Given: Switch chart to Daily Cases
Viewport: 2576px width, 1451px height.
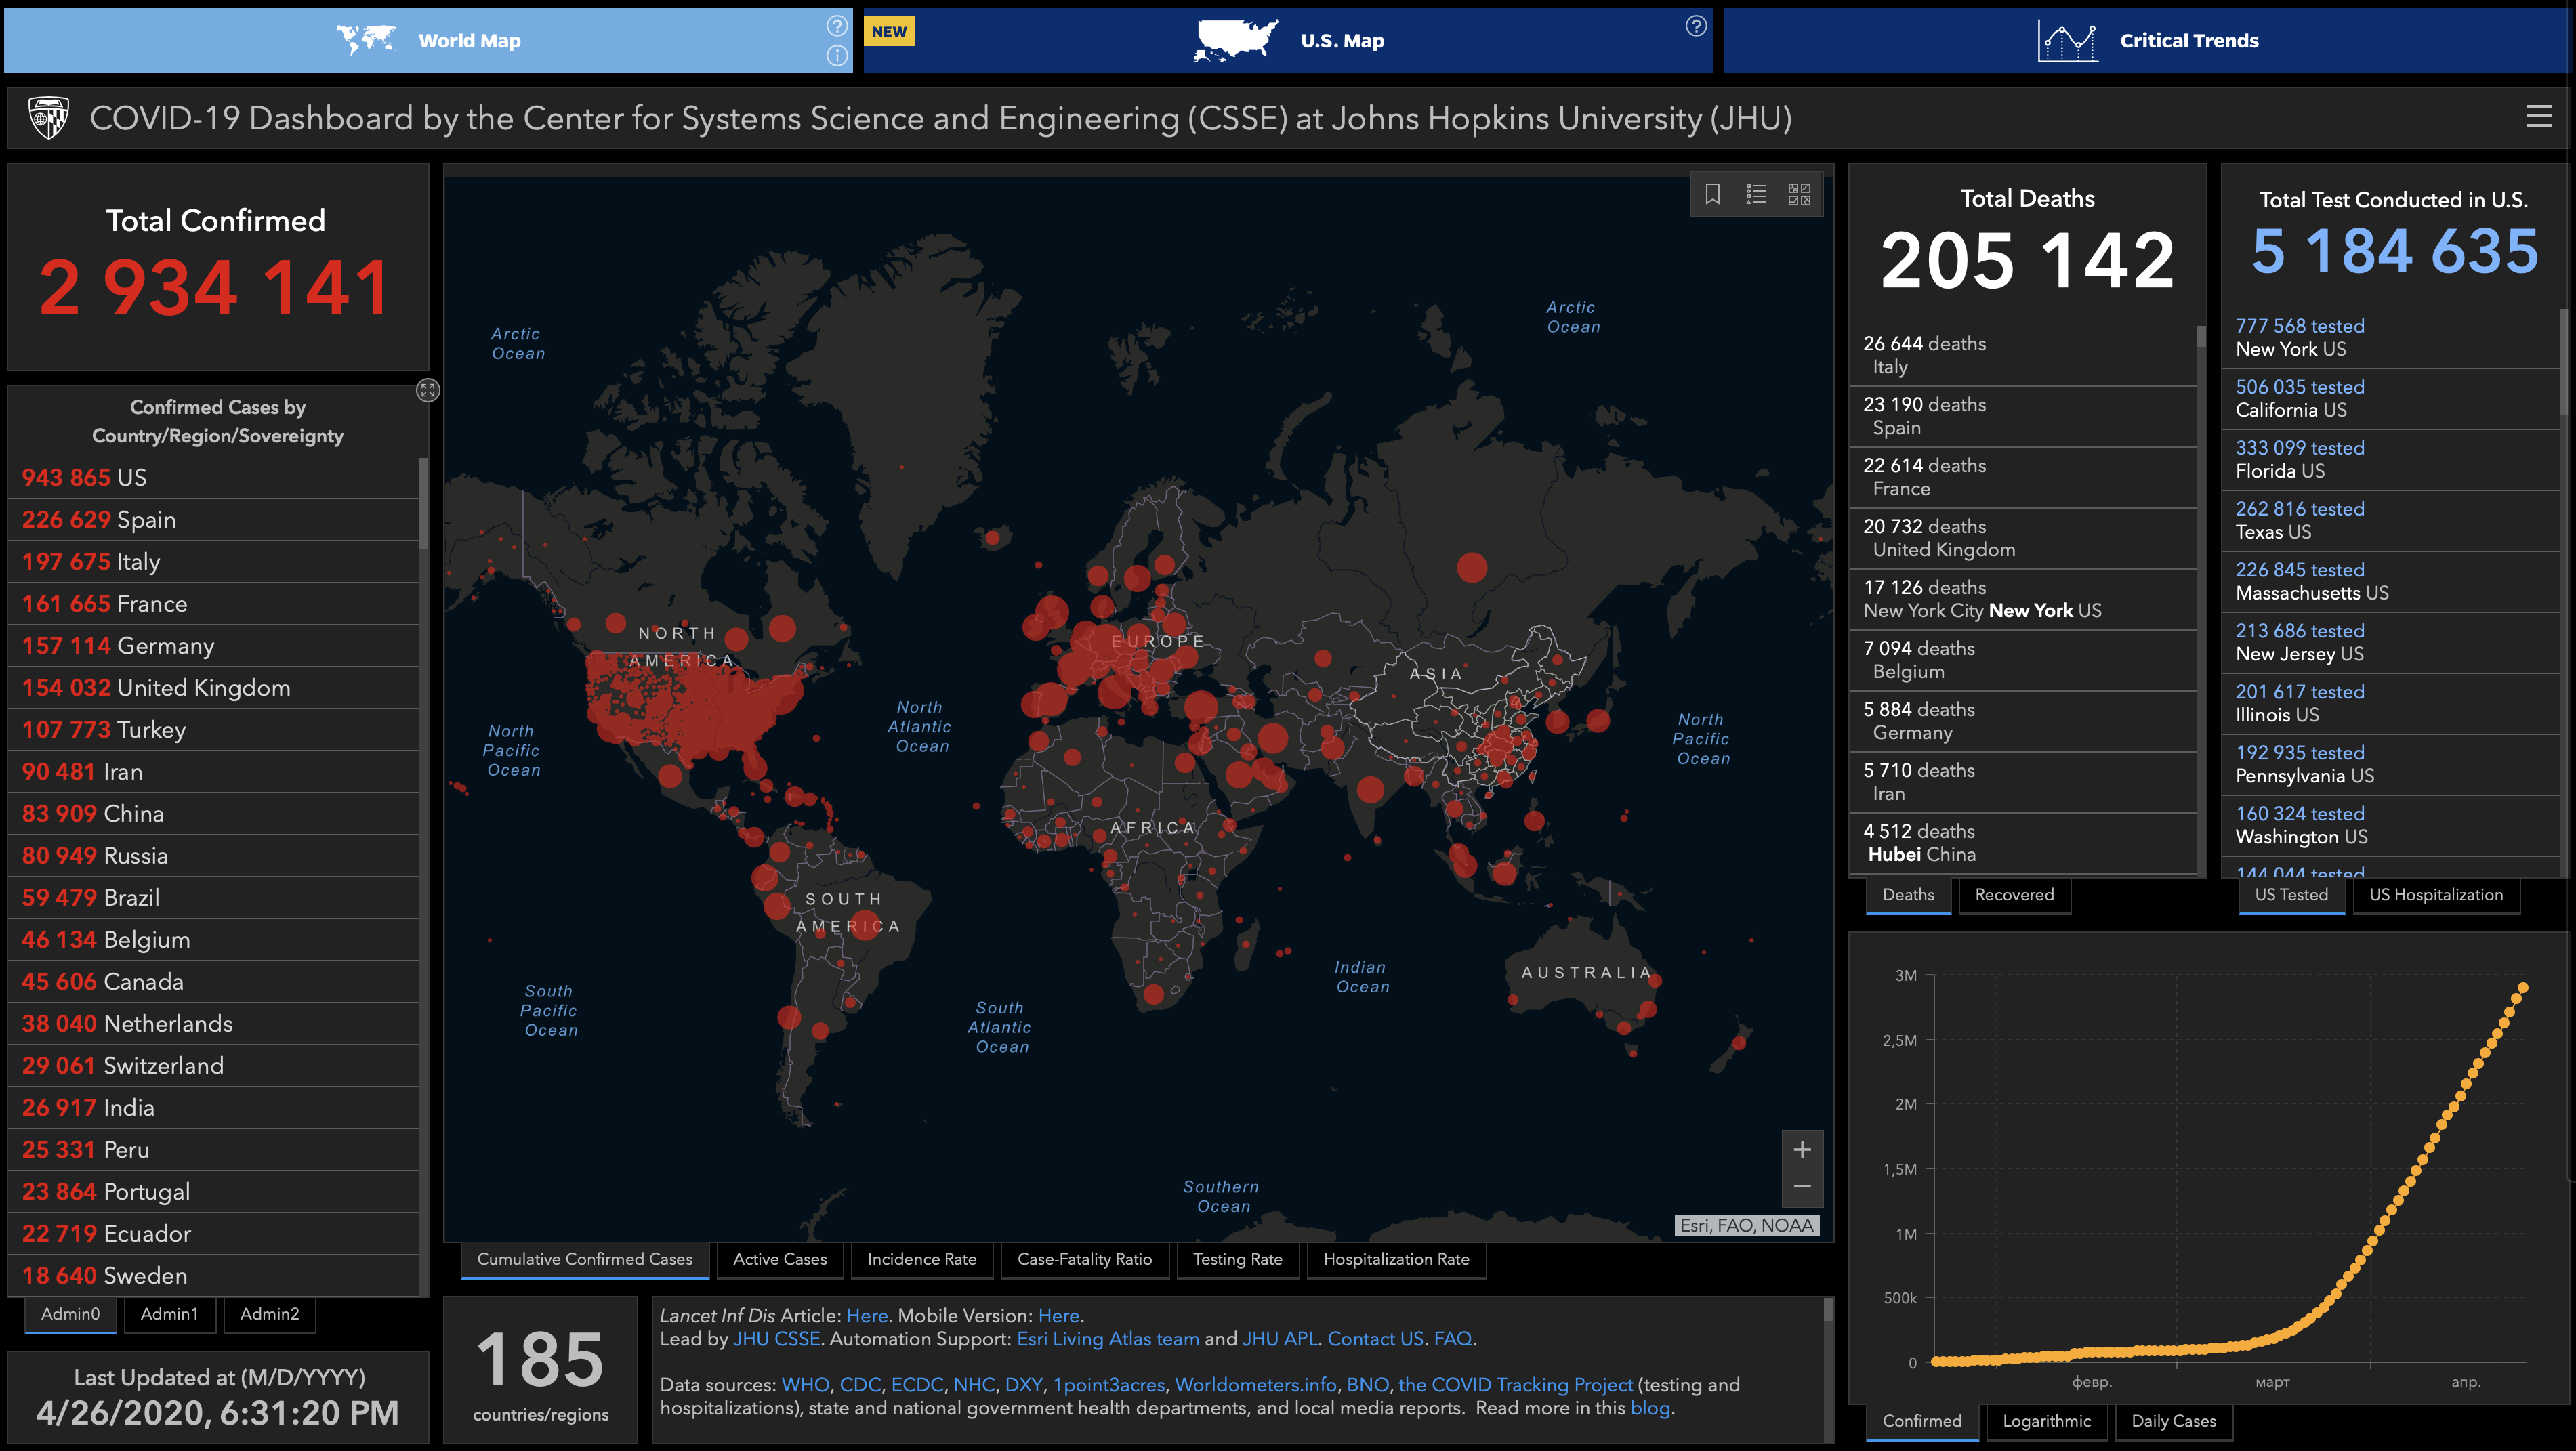Looking at the screenshot, I should click(x=2174, y=1421).
